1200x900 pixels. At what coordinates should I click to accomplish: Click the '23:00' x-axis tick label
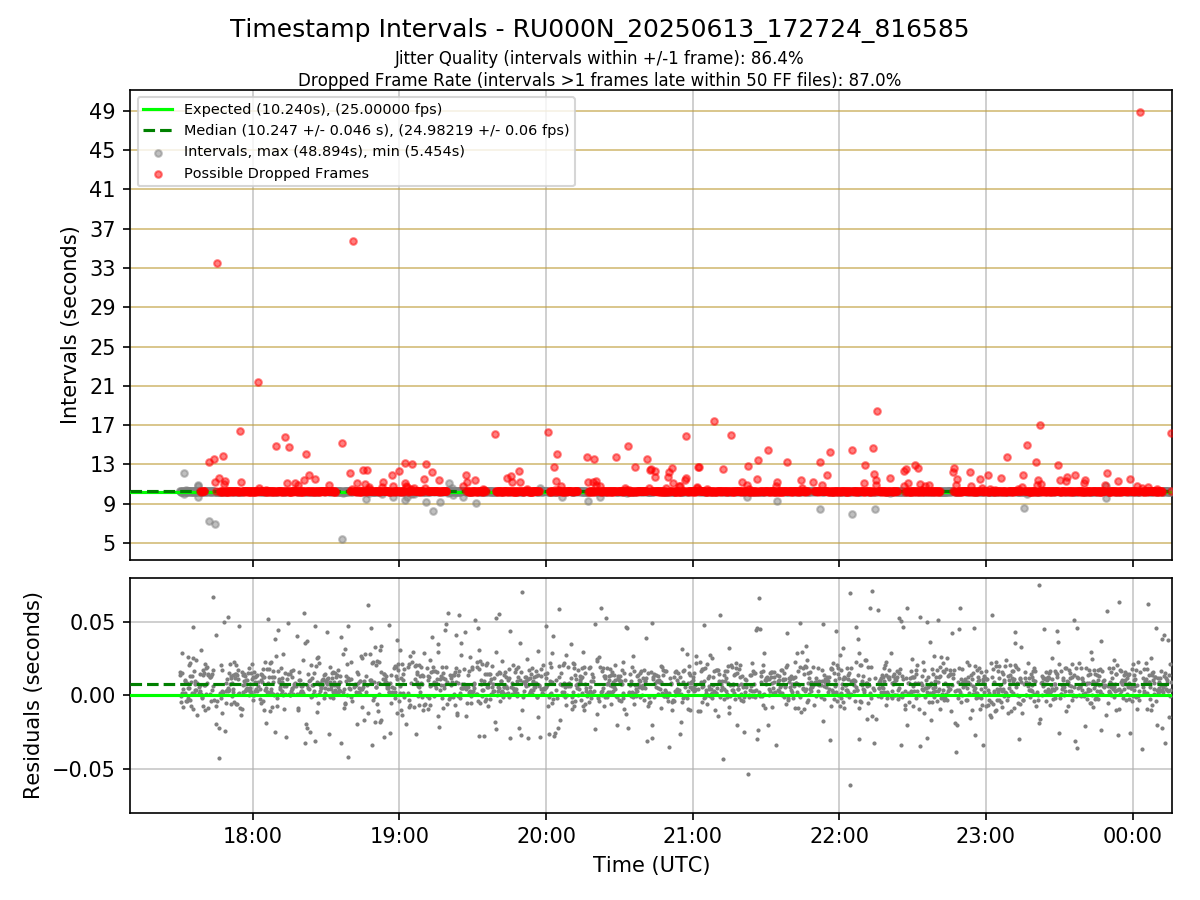986,834
